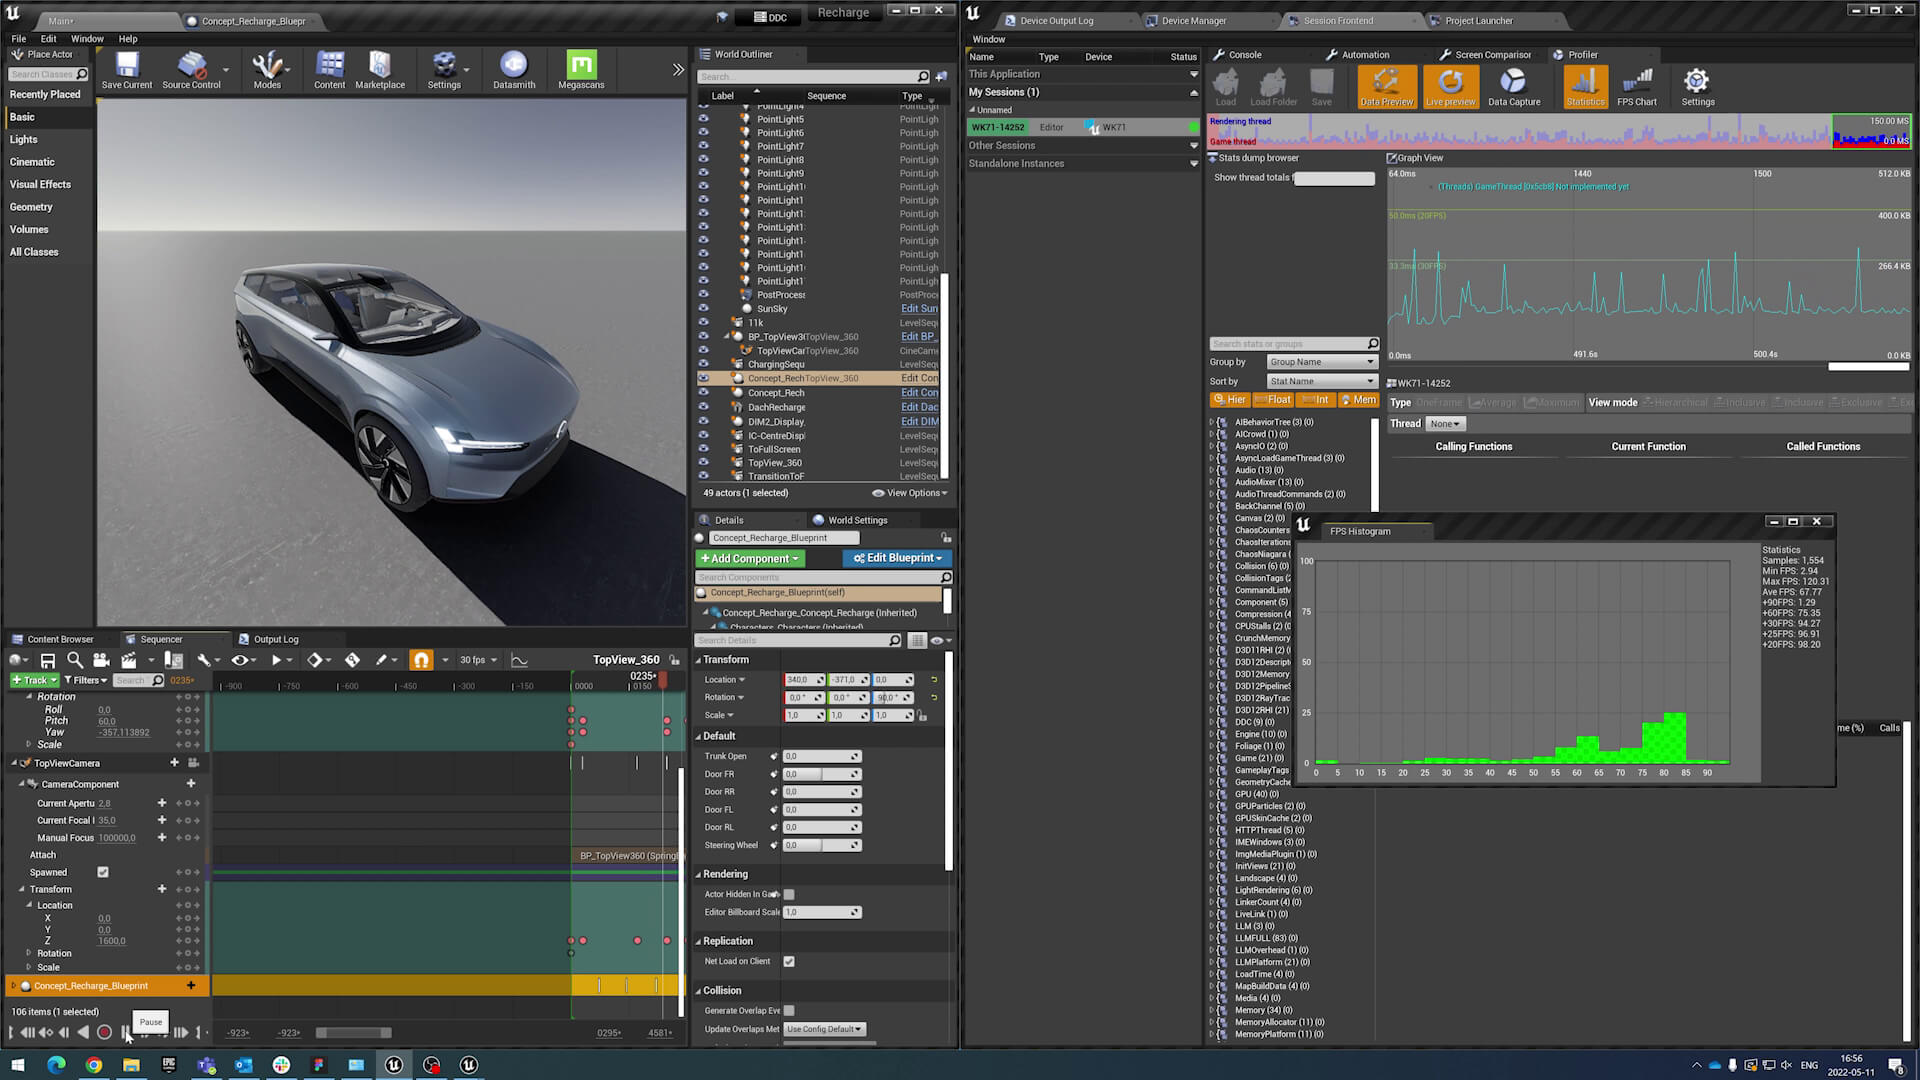Open Source Control toolbar icon
The height and width of the screenshot is (1080, 1920).
click(191, 66)
